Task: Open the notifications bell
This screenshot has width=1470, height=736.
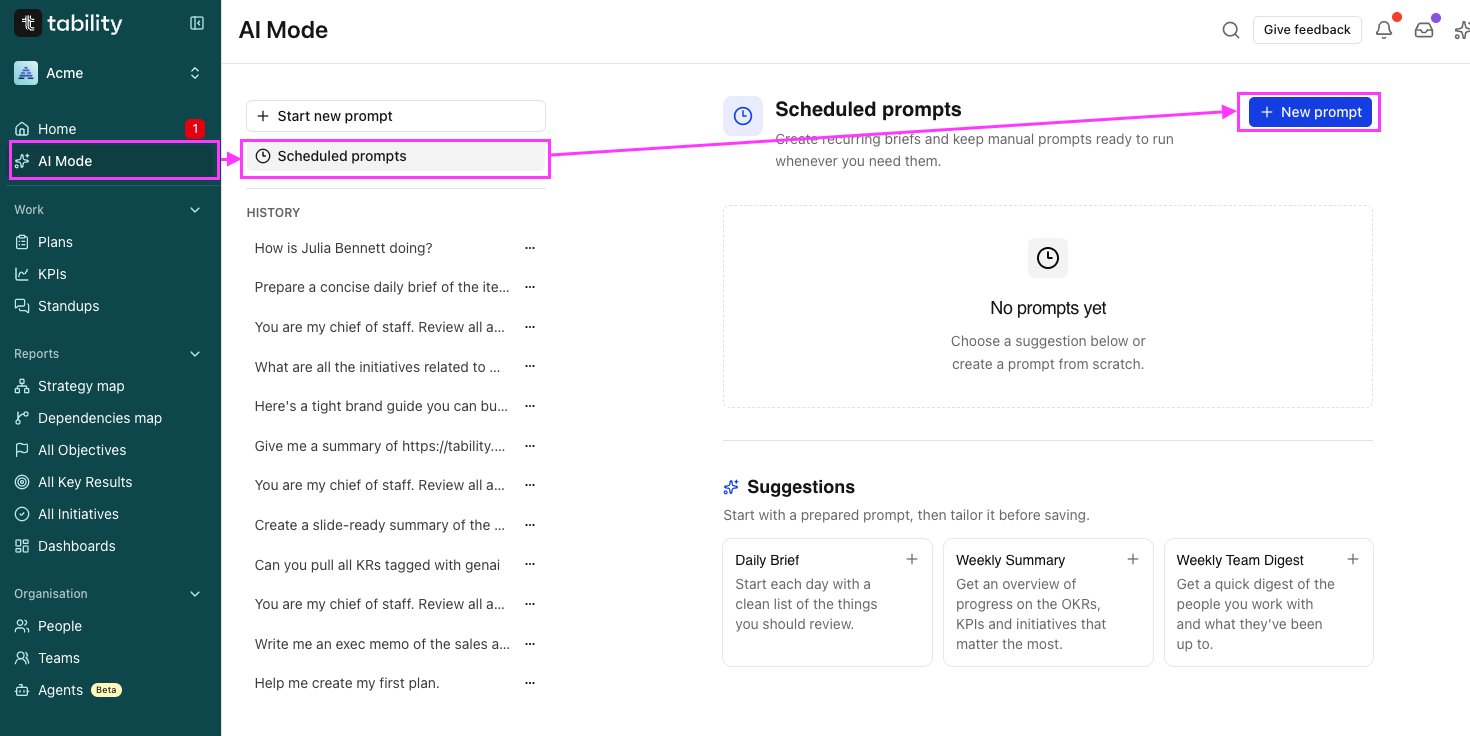Action: tap(1384, 30)
